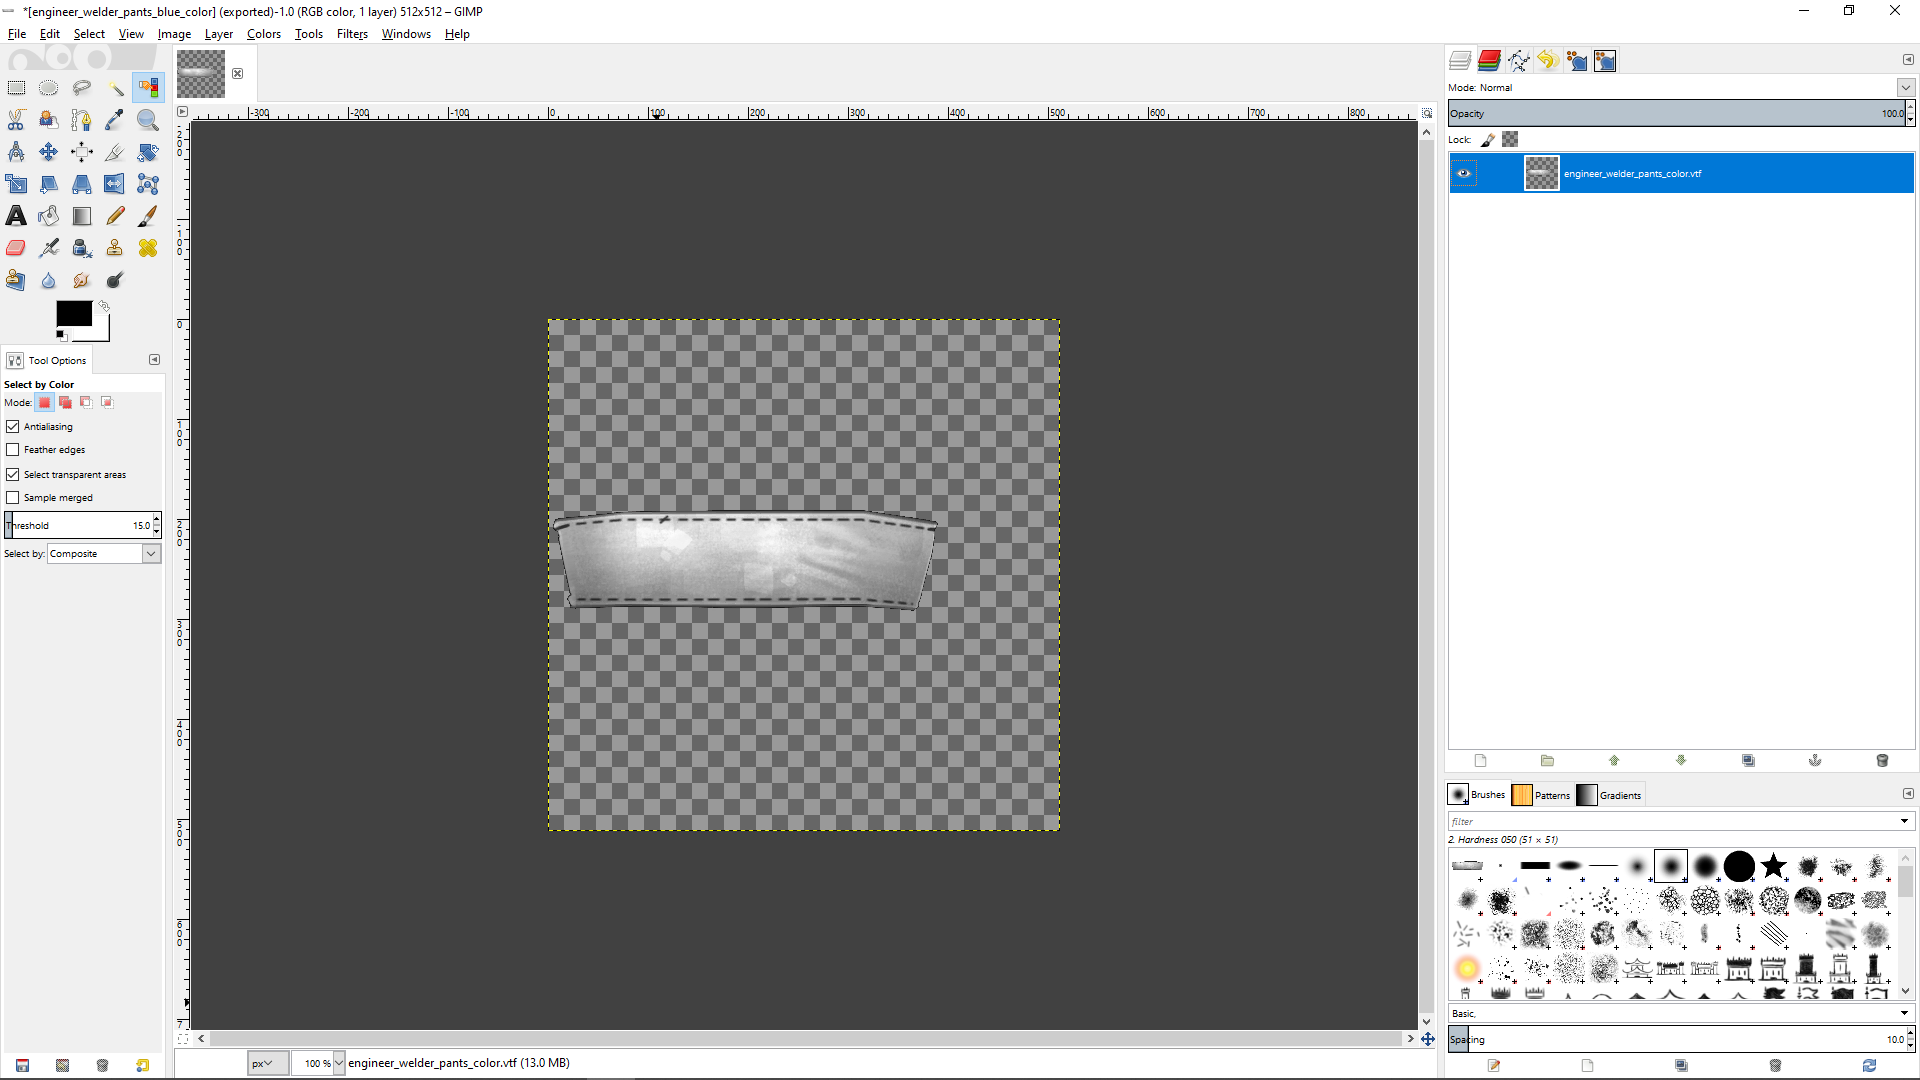Click the black foreground color swatch
The image size is (1920, 1080).
pyautogui.click(x=73, y=313)
